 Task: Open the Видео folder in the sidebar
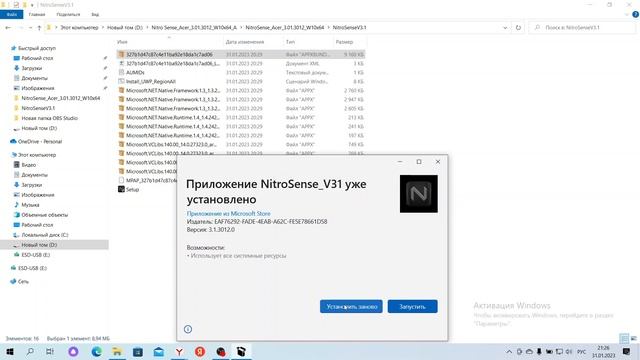click(29, 165)
